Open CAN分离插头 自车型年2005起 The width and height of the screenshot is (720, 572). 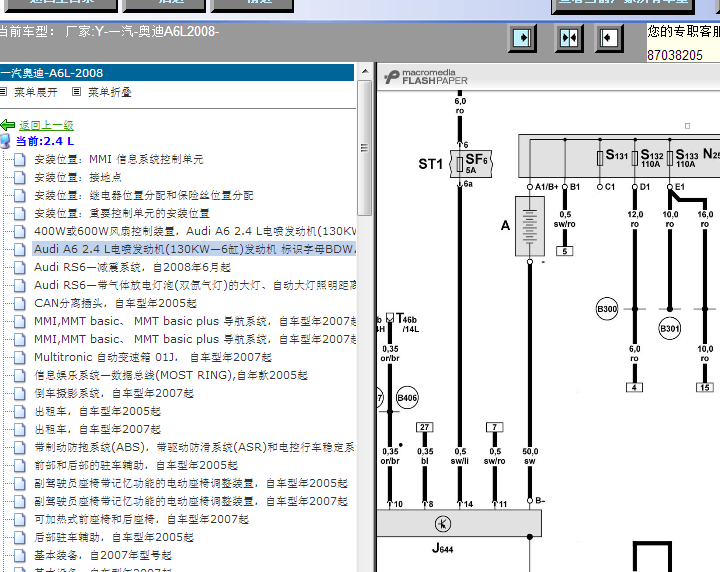pos(115,303)
